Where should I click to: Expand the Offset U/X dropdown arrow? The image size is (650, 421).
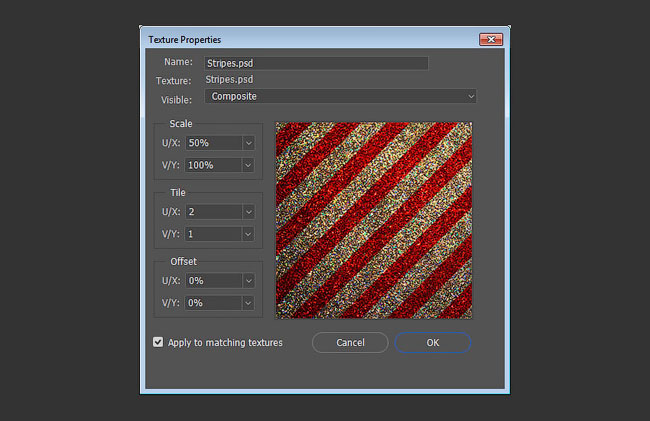click(x=248, y=281)
